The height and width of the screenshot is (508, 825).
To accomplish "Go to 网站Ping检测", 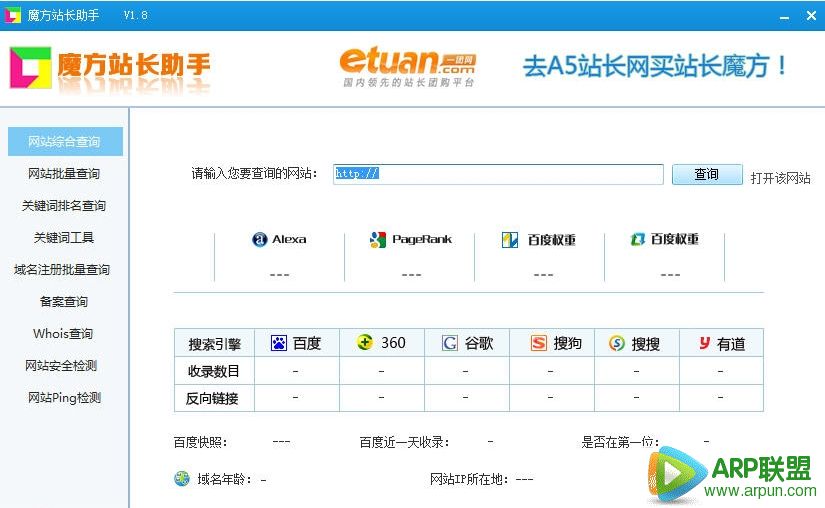I will [x=64, y=398].
